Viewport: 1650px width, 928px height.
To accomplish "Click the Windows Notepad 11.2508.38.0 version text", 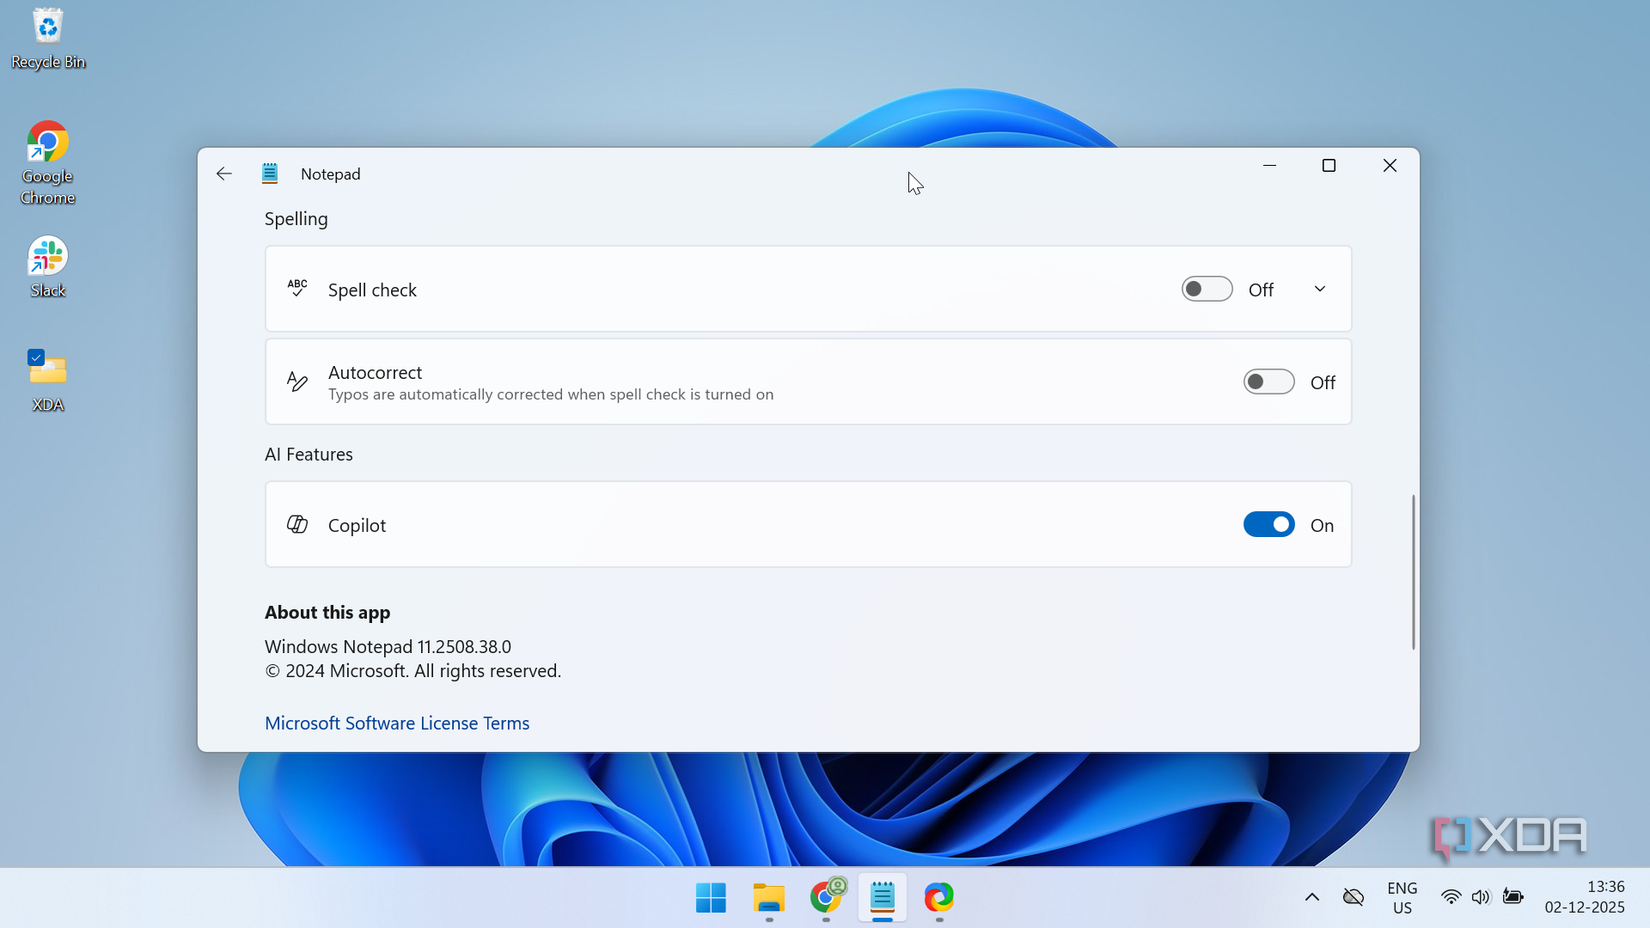I will pyautogui.click(x=388, y=647).
